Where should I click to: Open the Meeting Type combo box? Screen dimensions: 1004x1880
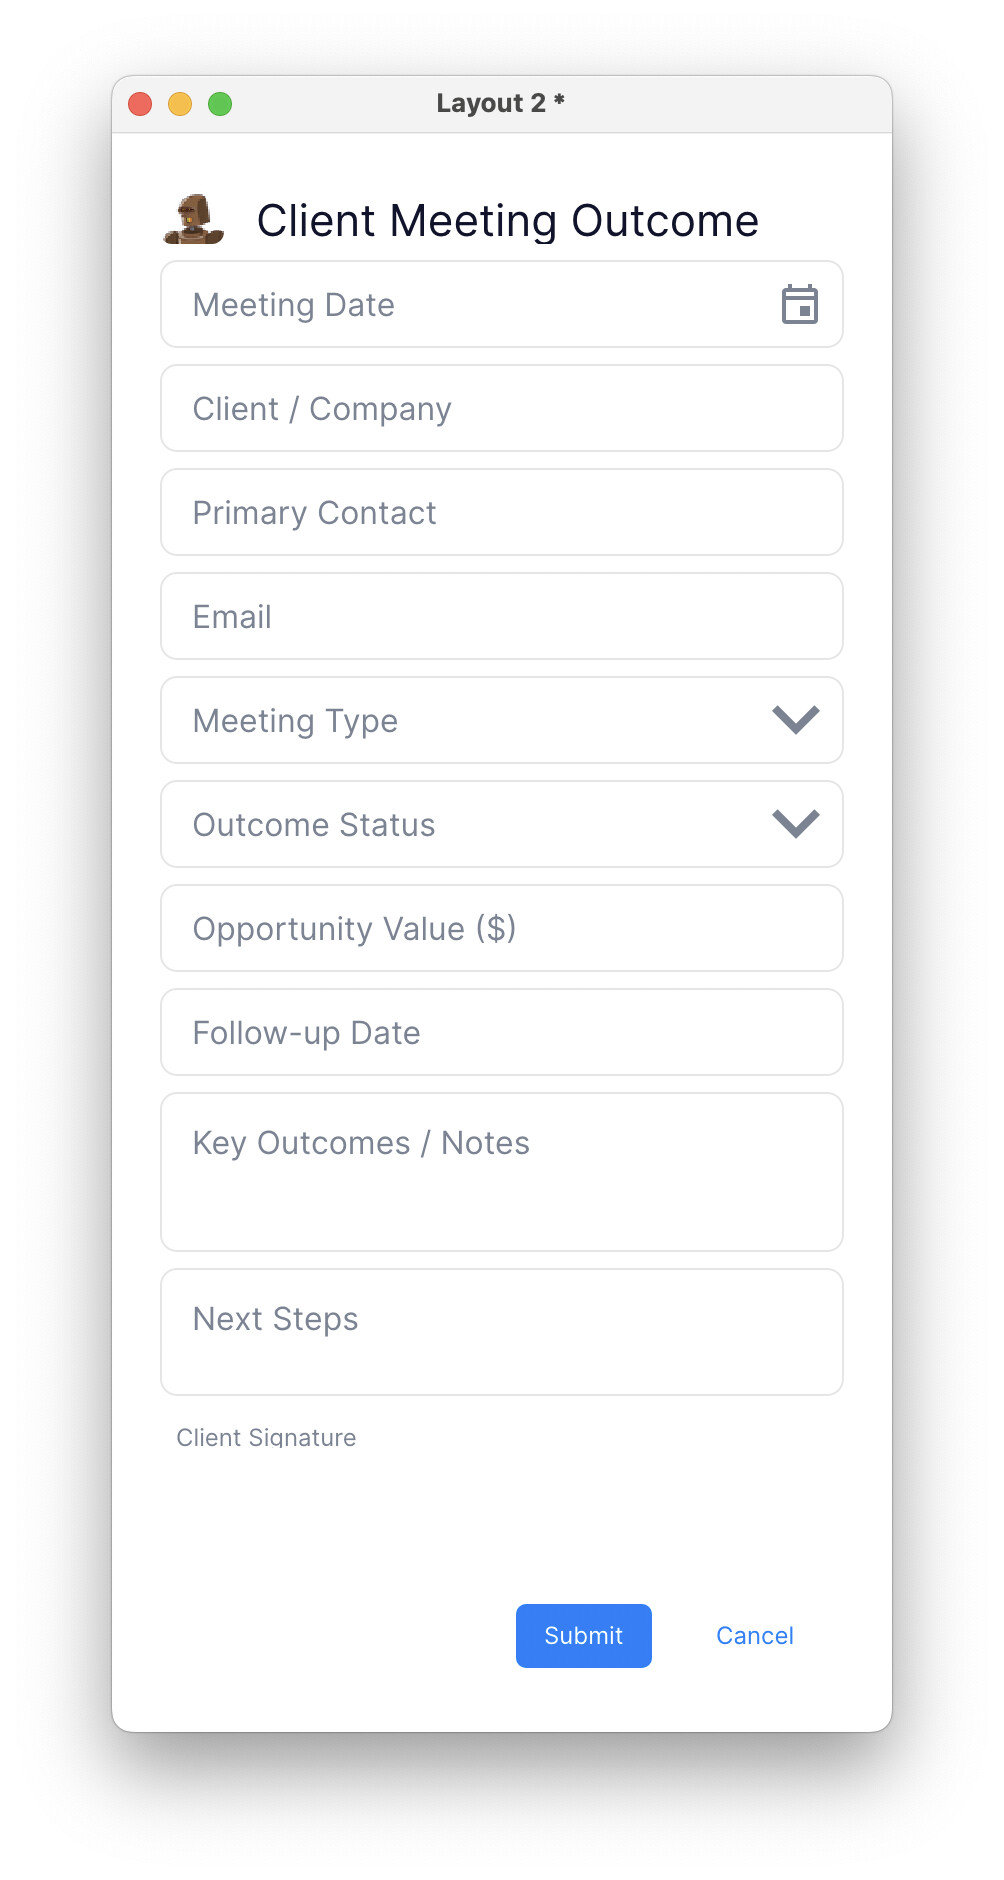click(470, 721)
